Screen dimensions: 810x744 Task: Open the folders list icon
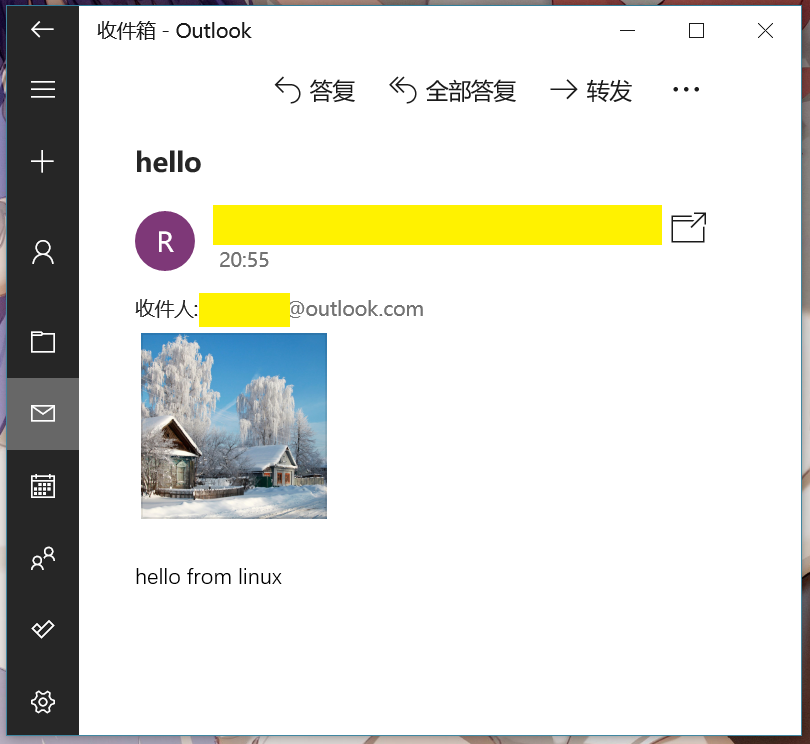pos(42,341)
